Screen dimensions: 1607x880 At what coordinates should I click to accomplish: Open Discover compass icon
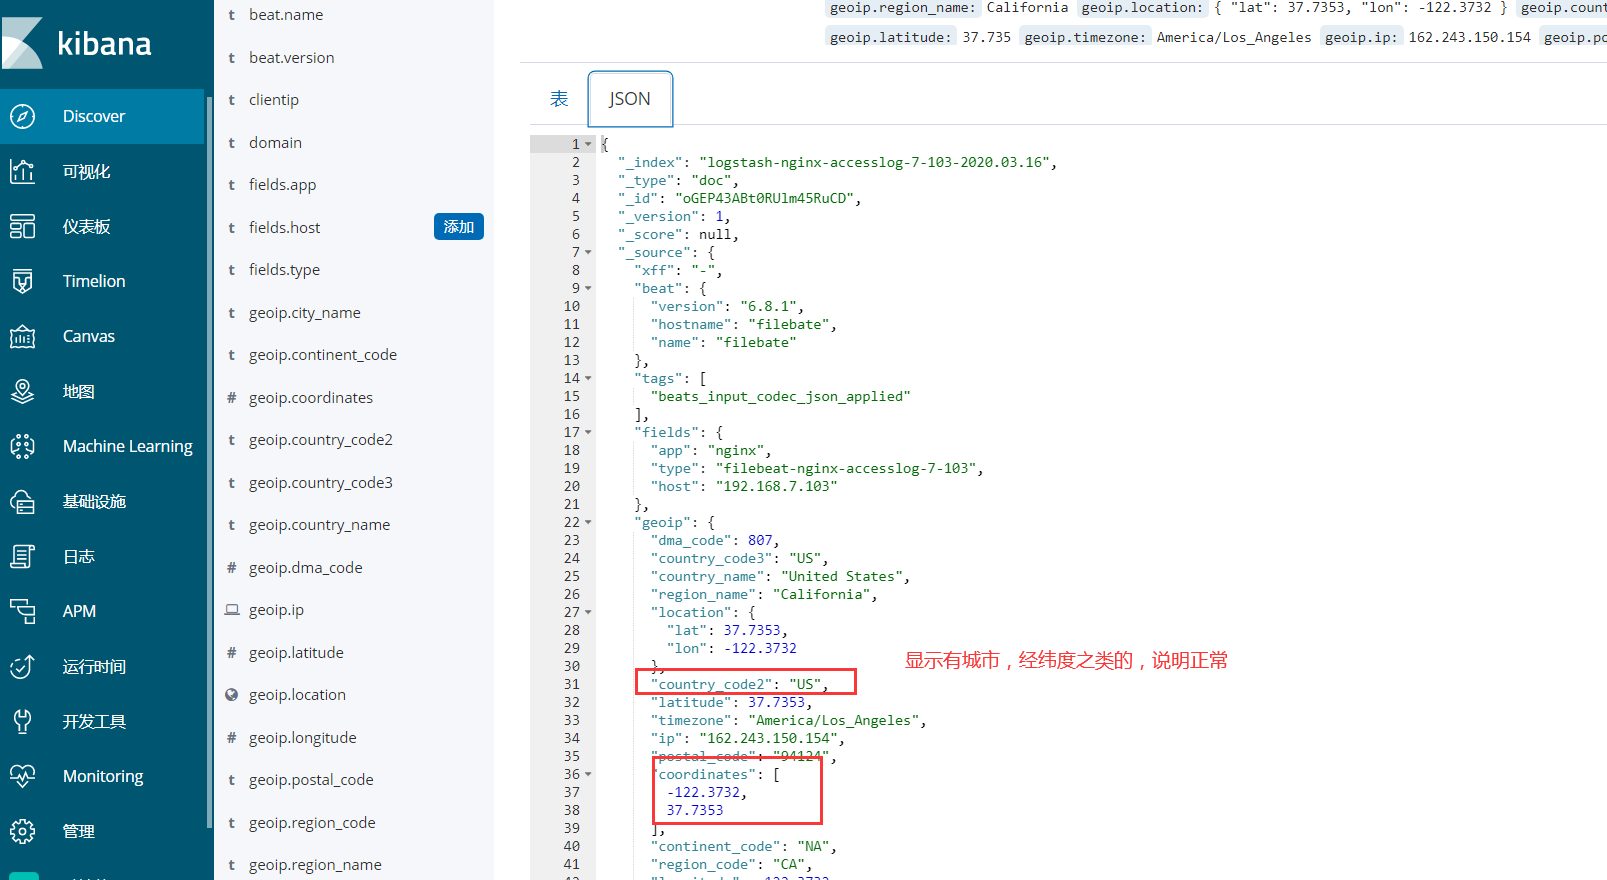[x=22, y=116]
